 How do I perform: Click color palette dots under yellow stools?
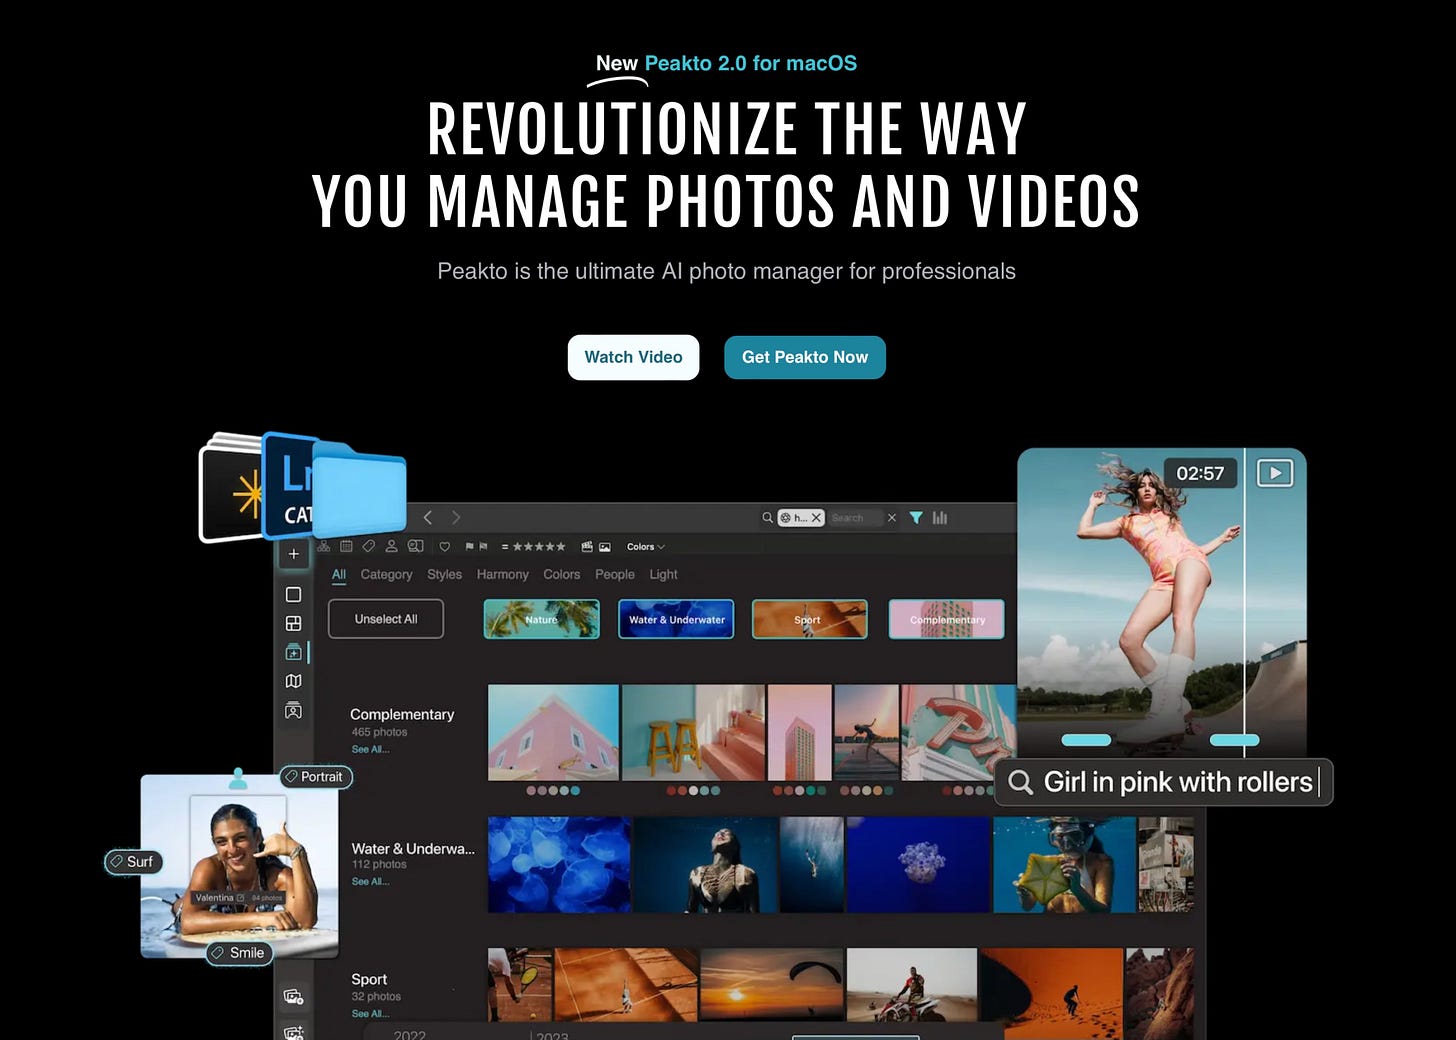click(x=693, y=790)
